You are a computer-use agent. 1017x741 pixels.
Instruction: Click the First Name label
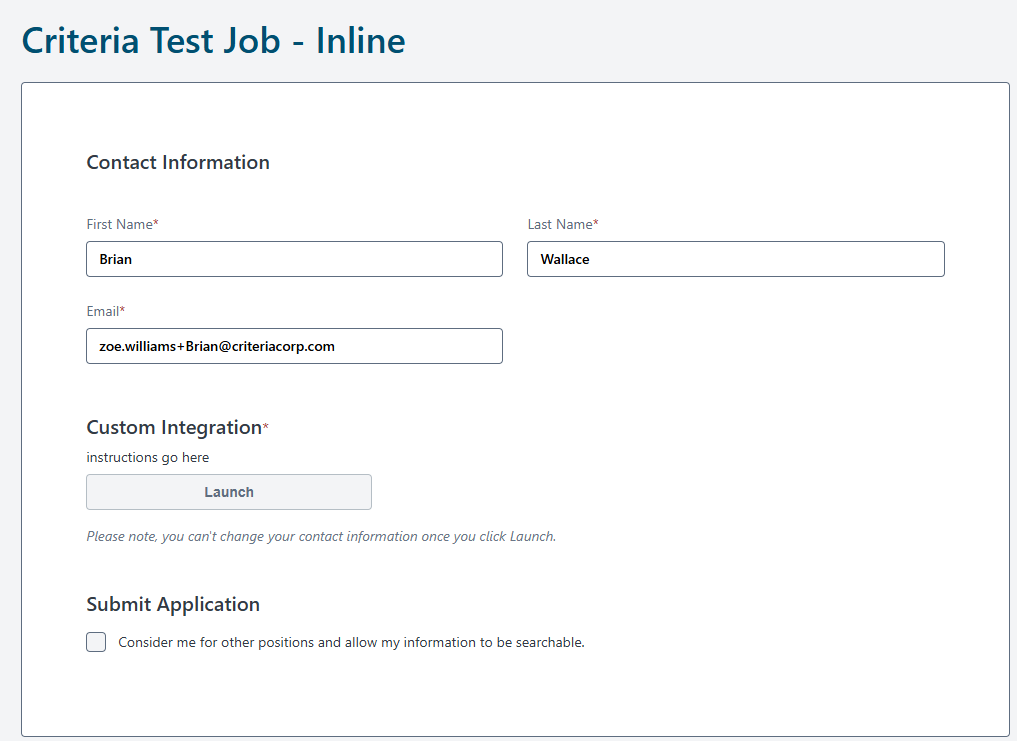click(x=122, y=224)
